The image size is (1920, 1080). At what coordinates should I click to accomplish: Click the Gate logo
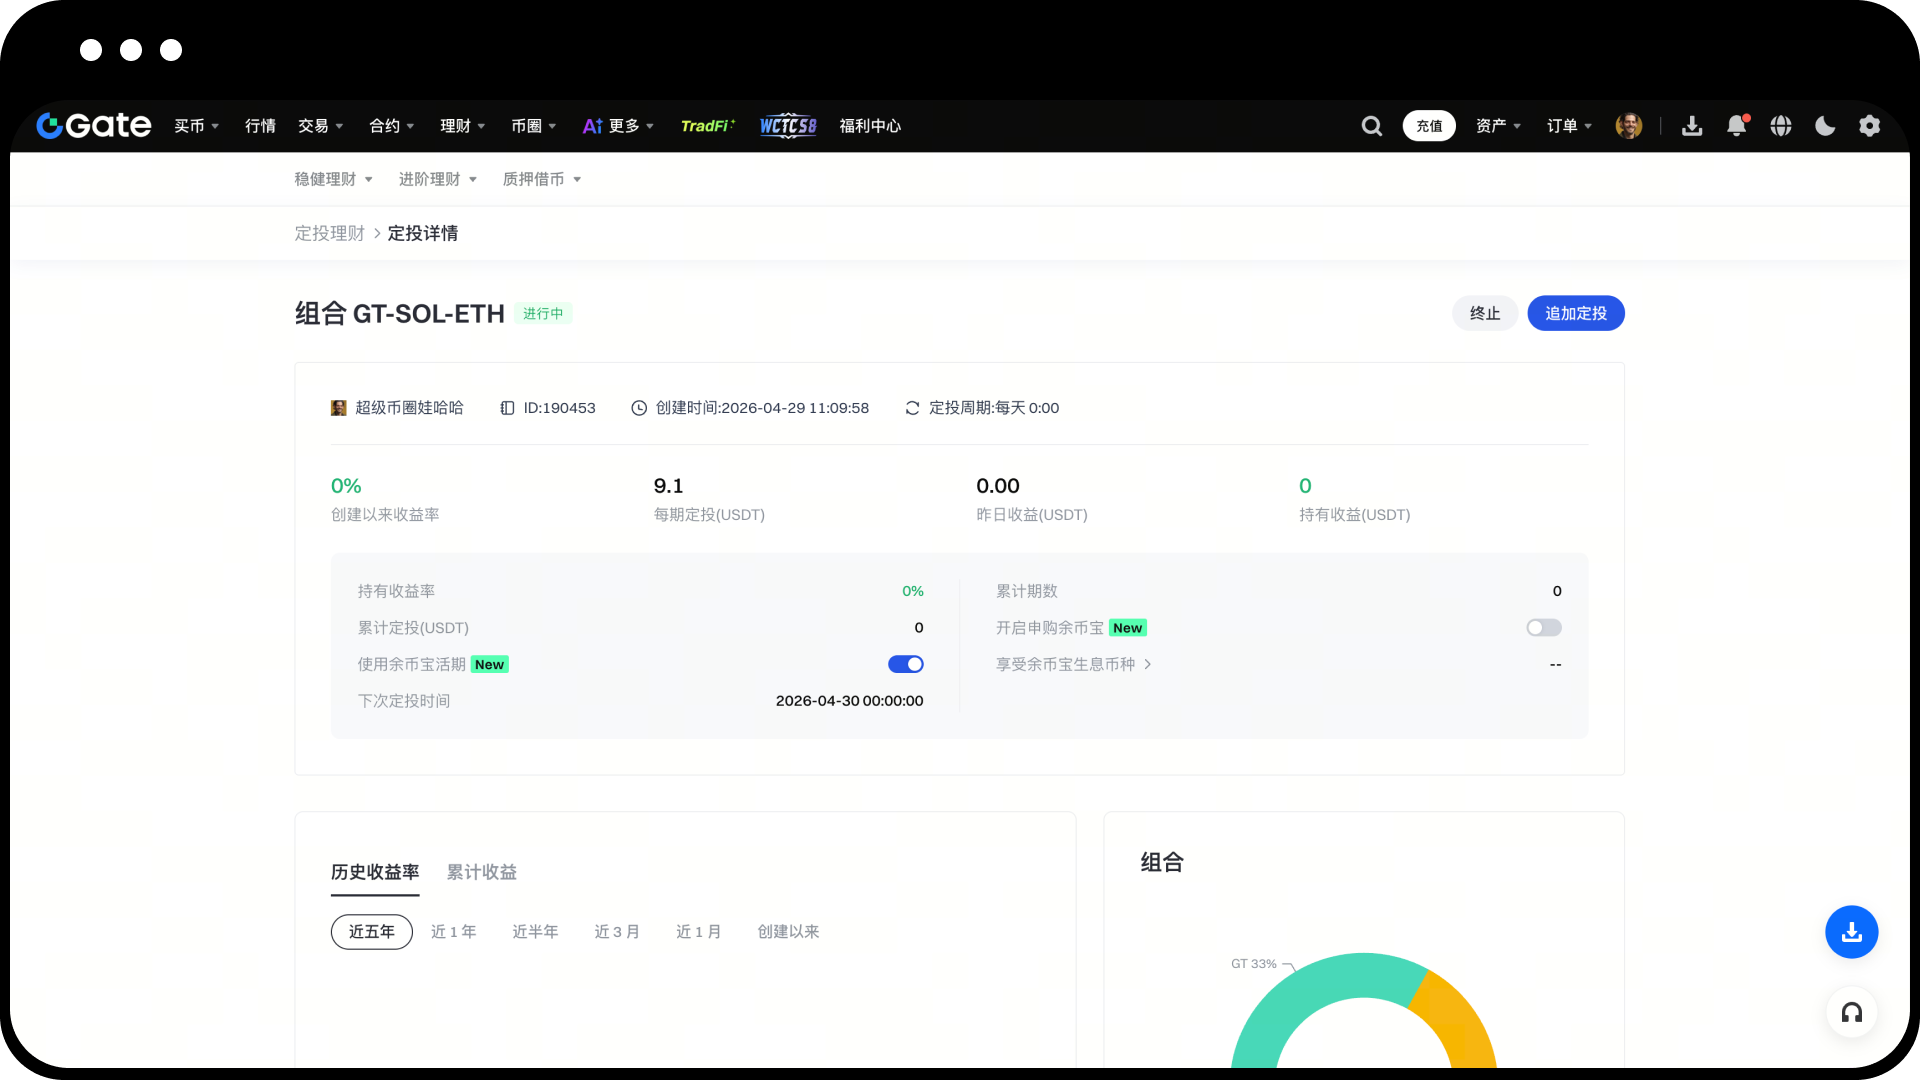coord(94,125)
